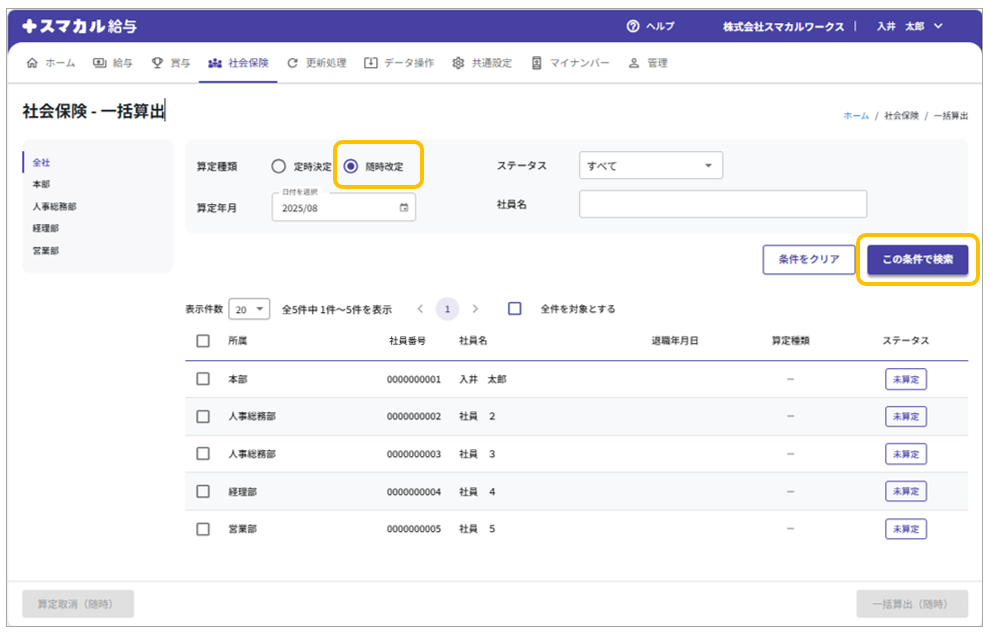Click the 給与 payroll icon
Viewport: 989px width, 632px height.
100,63
